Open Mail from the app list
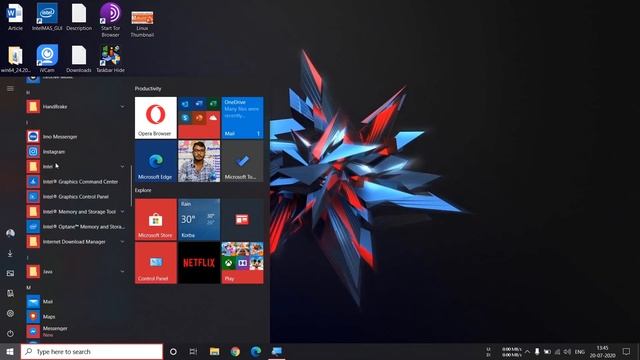The height and width of the screenshot is (360, 640). [x=76, y=302]
